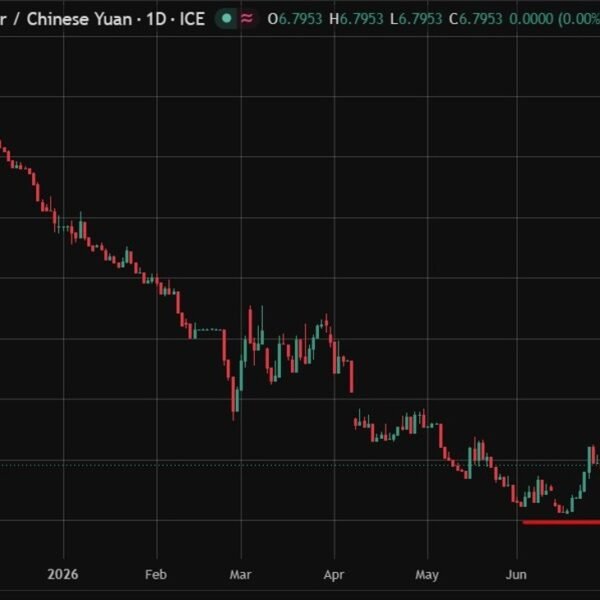Click the Chinese Yuan 1D ICE symbol title
The width and height of the screenshot is (600, 600).
pos(102,19)
